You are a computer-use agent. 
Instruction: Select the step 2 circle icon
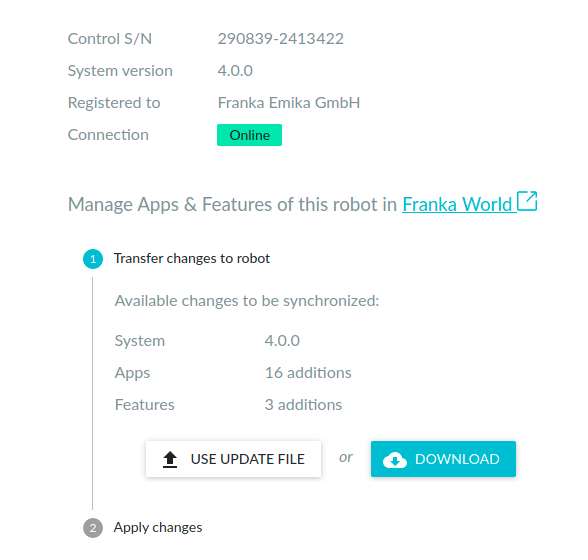[x=93, y=528]
